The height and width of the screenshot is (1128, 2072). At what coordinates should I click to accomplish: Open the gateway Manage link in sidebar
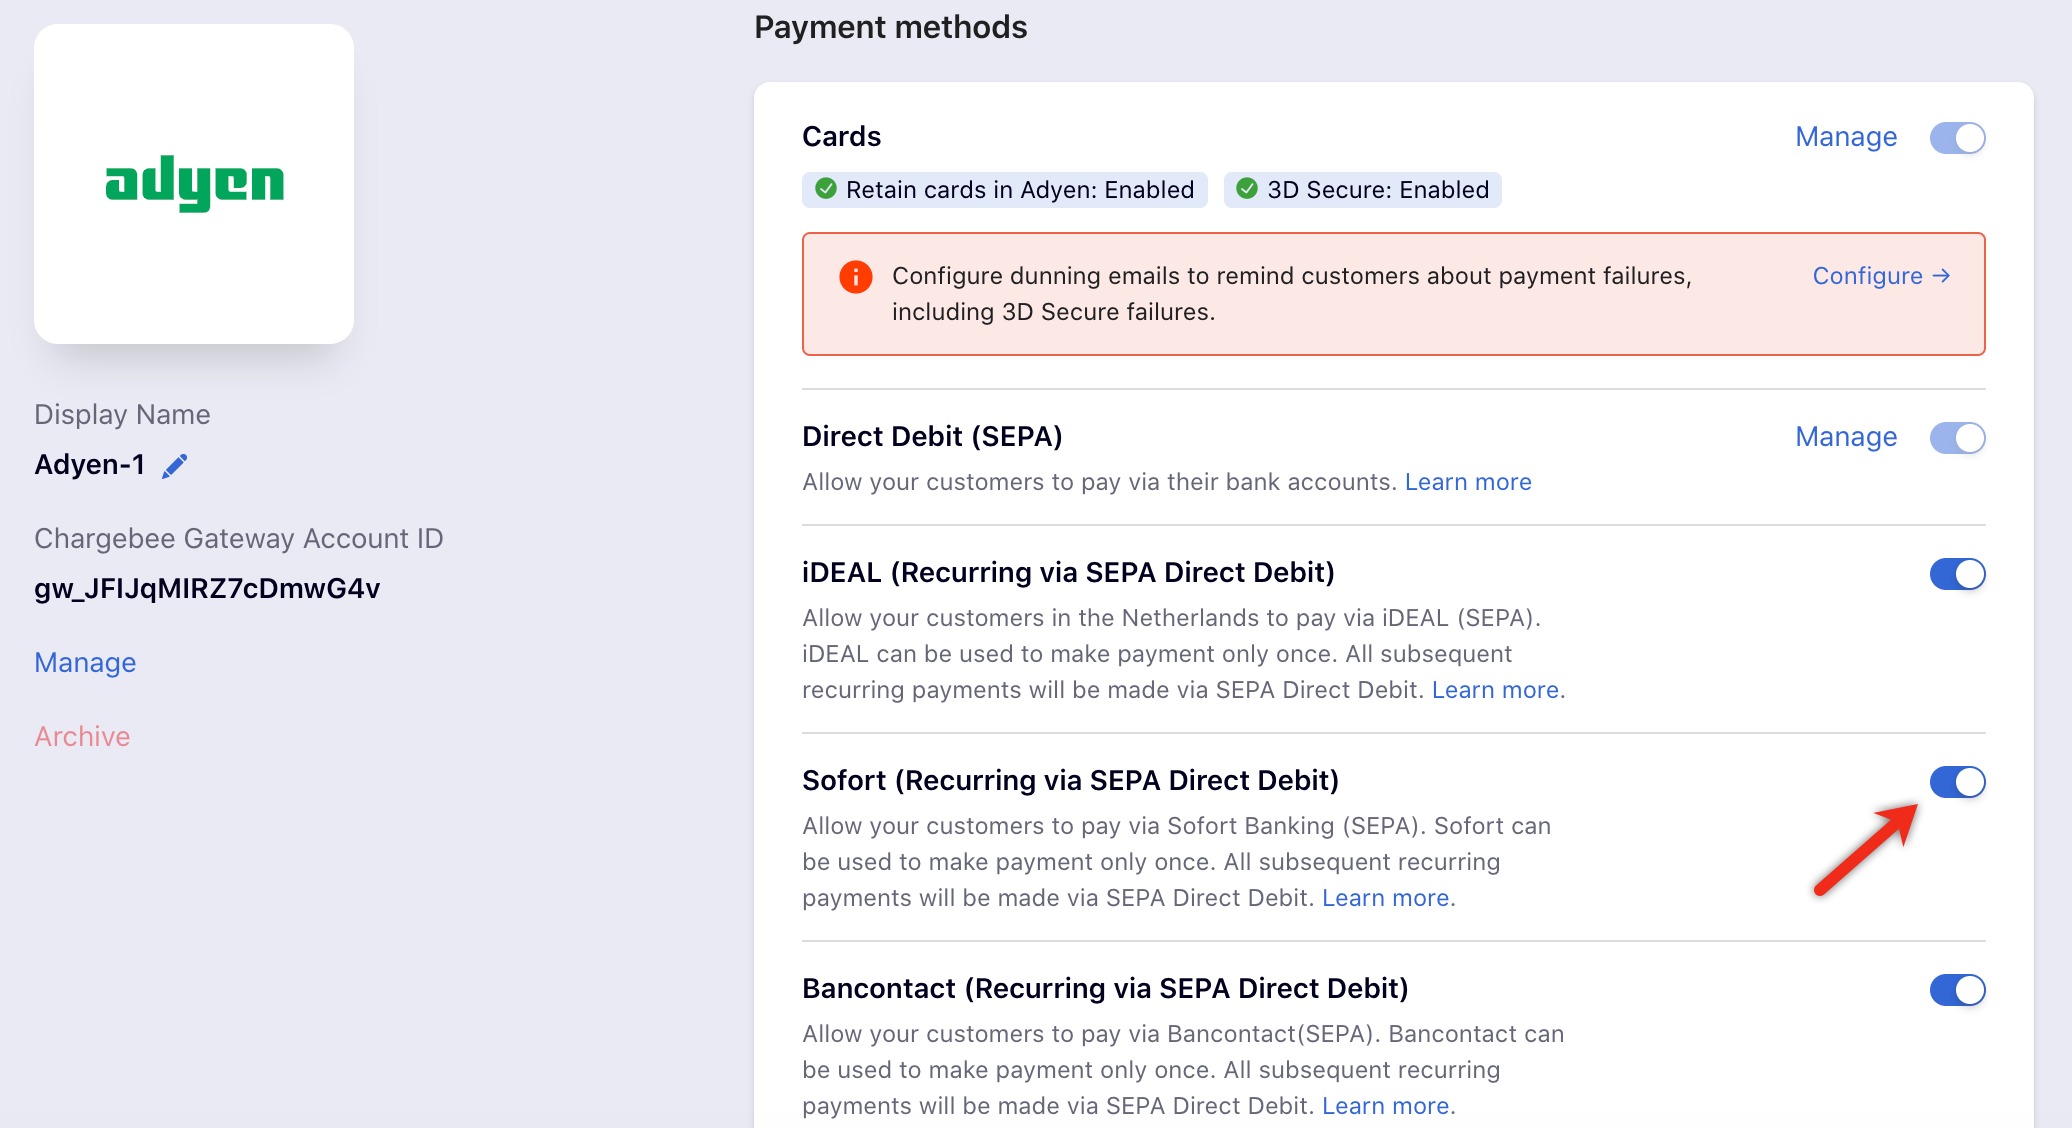click(x=85, y=663)
